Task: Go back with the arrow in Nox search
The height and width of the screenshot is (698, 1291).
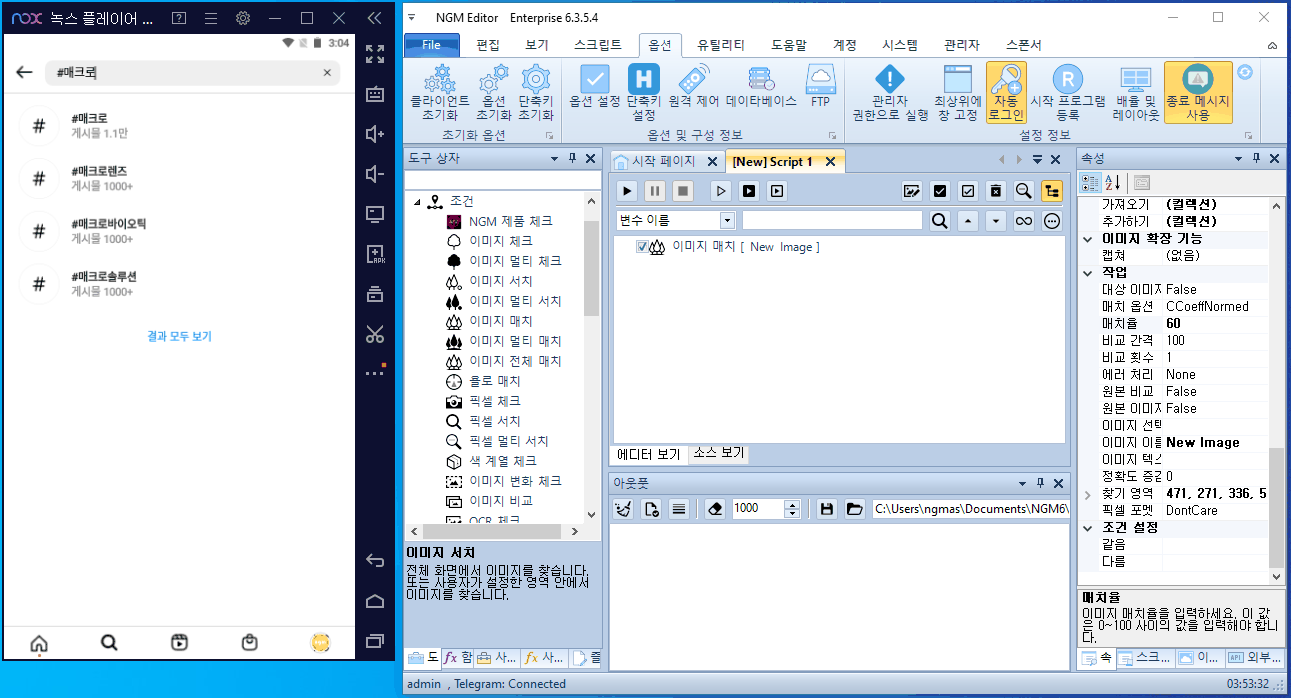Action: [25, 73]
